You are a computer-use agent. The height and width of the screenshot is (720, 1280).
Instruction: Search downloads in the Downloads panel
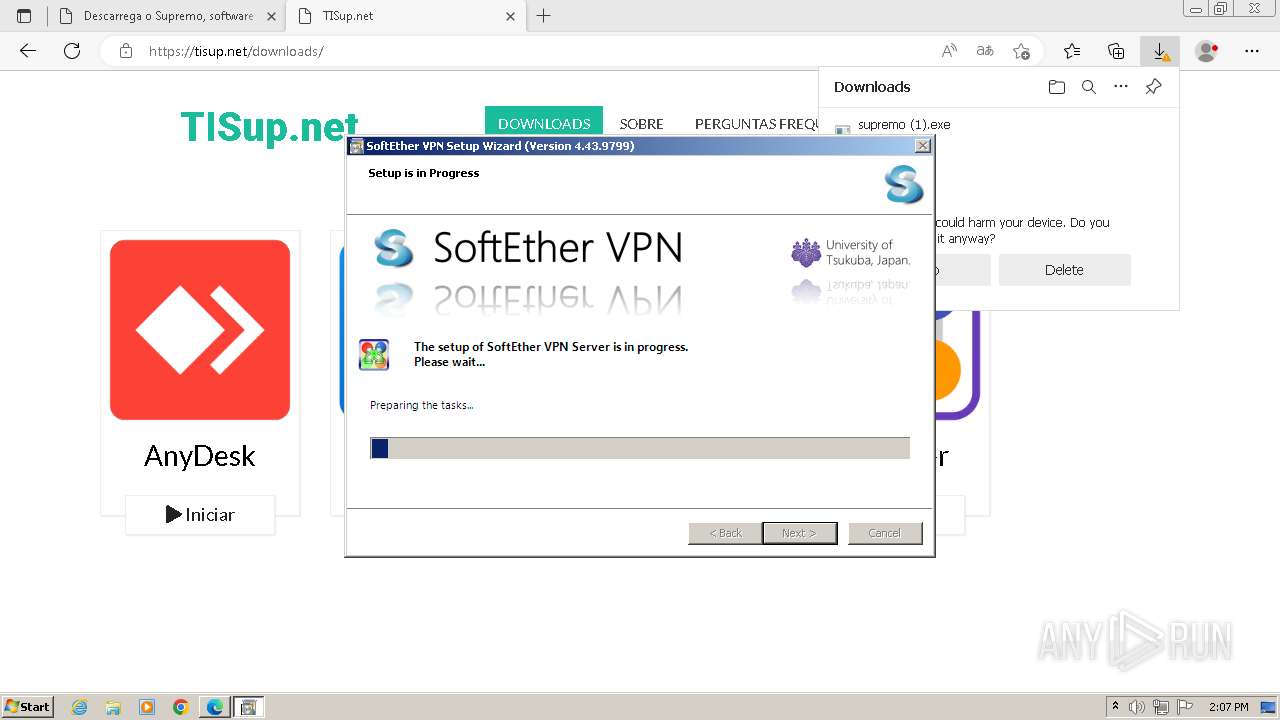1089,87
